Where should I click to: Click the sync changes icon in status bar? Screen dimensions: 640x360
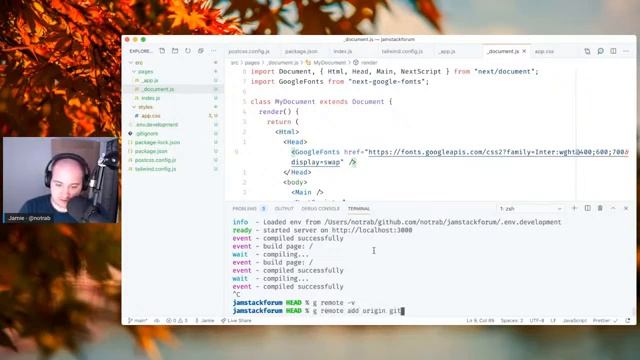157,321
